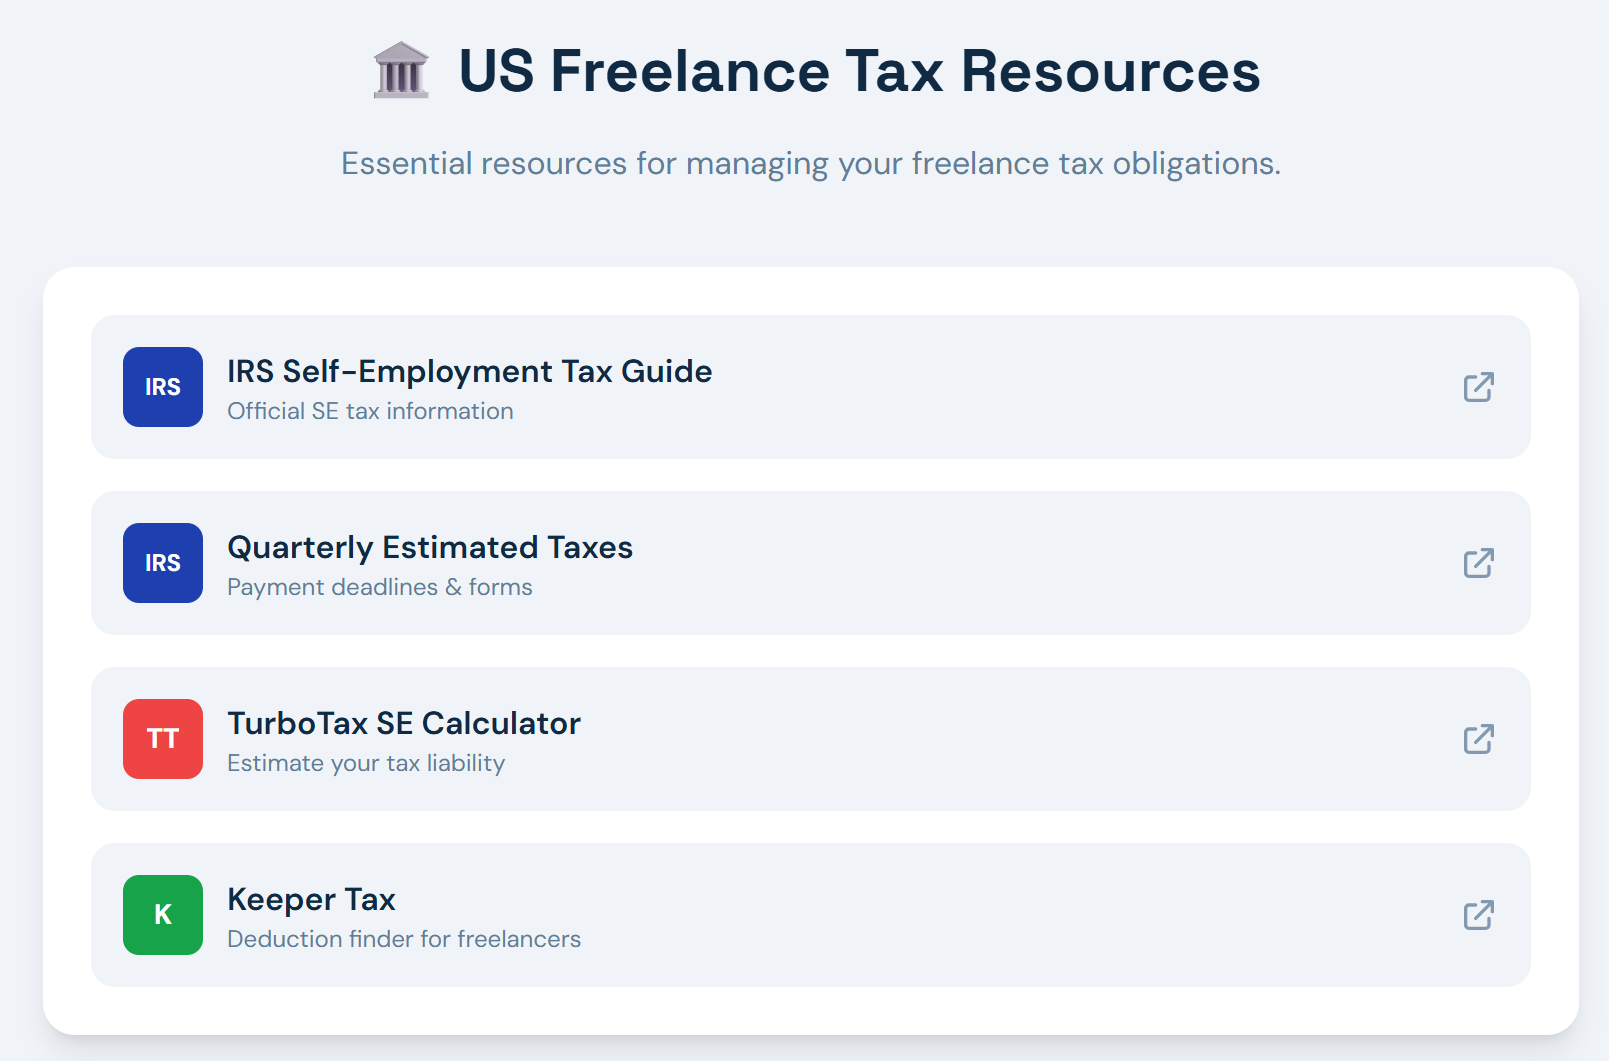
Task: Click the Keeper Tax external link arrow
Action: pyautogui.click(x=1478, y=915)
